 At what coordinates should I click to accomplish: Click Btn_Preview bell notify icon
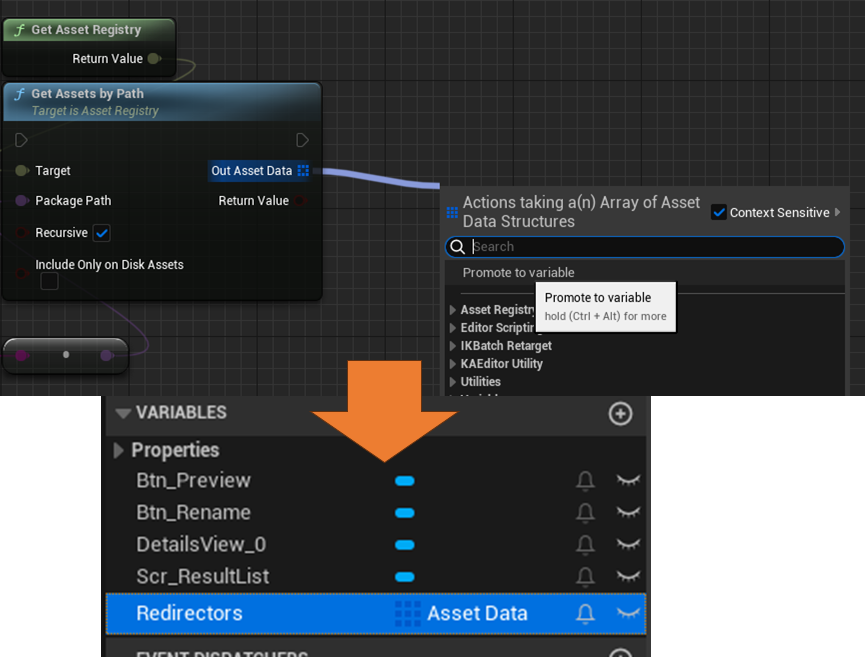pyautogui.click(x=585, y=480)
